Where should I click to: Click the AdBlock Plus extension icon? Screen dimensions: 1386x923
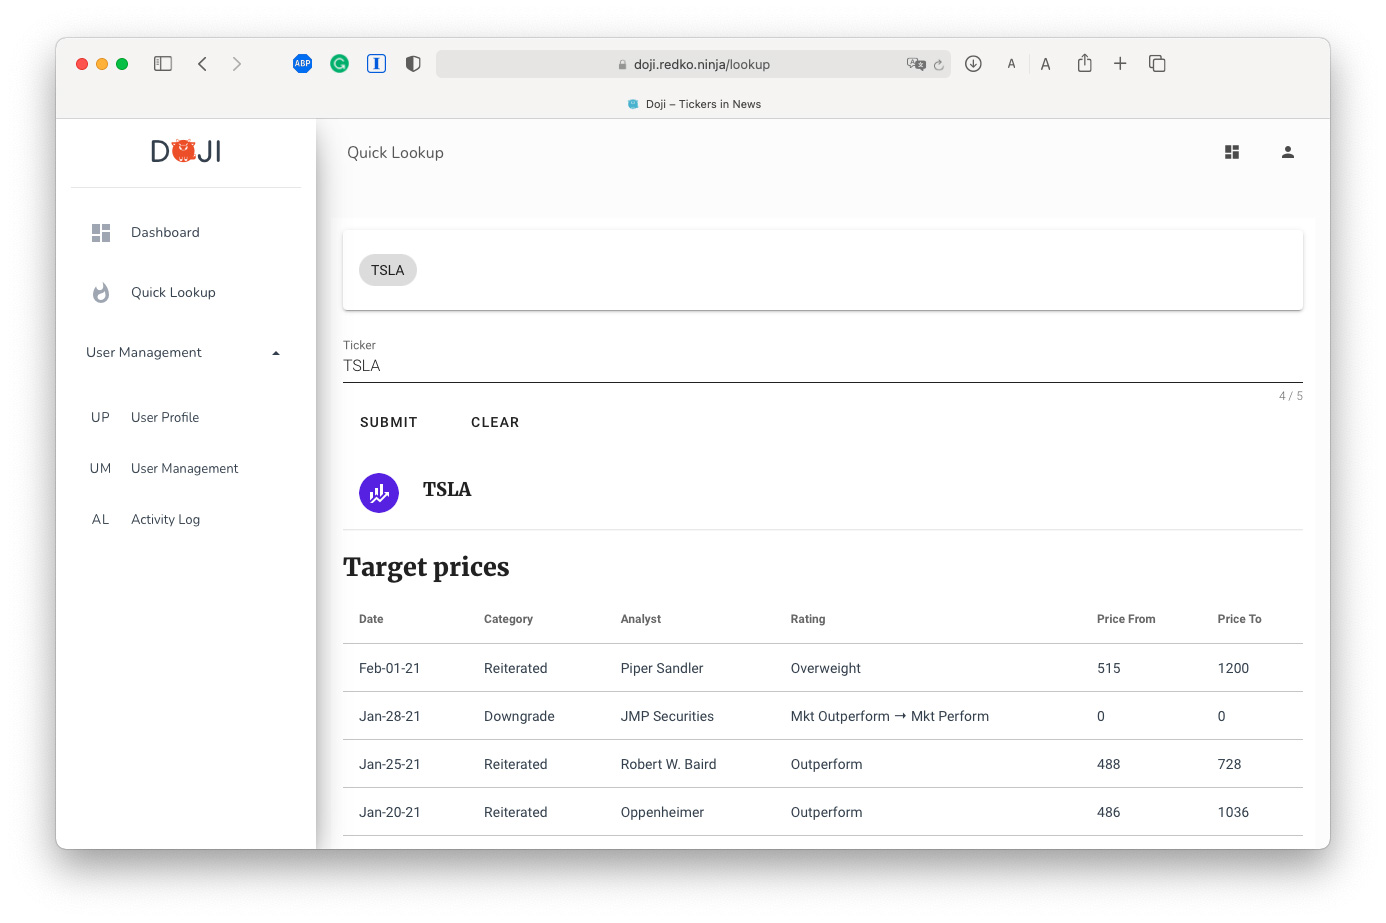302,64
